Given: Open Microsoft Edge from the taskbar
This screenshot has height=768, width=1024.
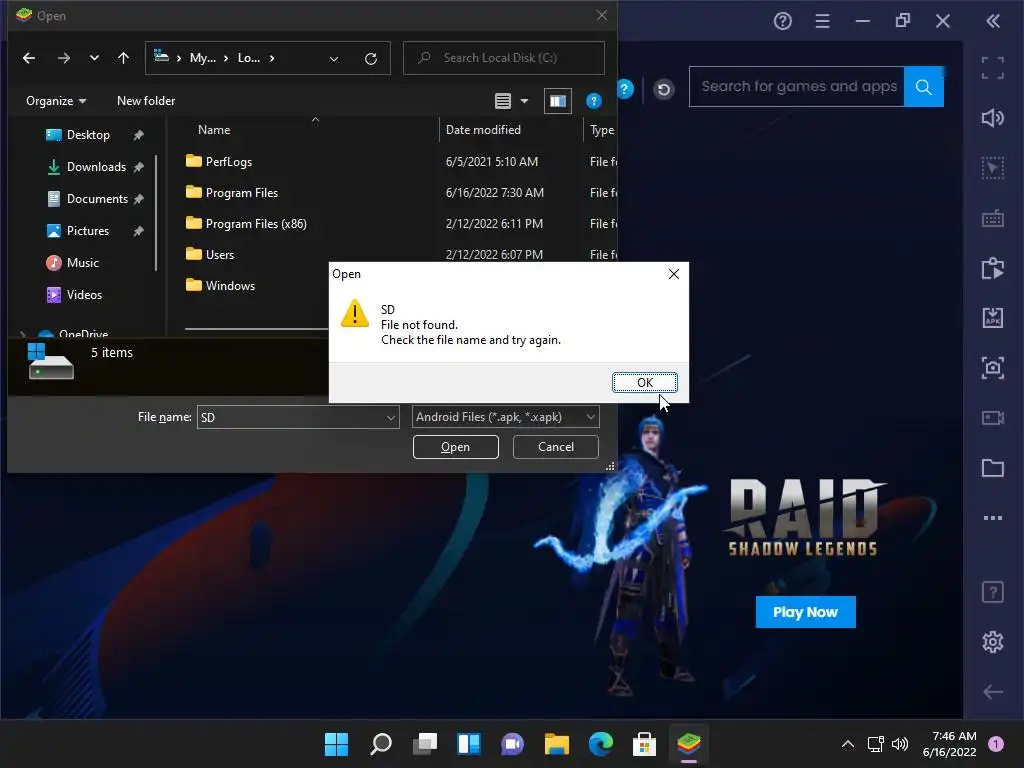Looking at the screenshot, I should click(601, 744).
